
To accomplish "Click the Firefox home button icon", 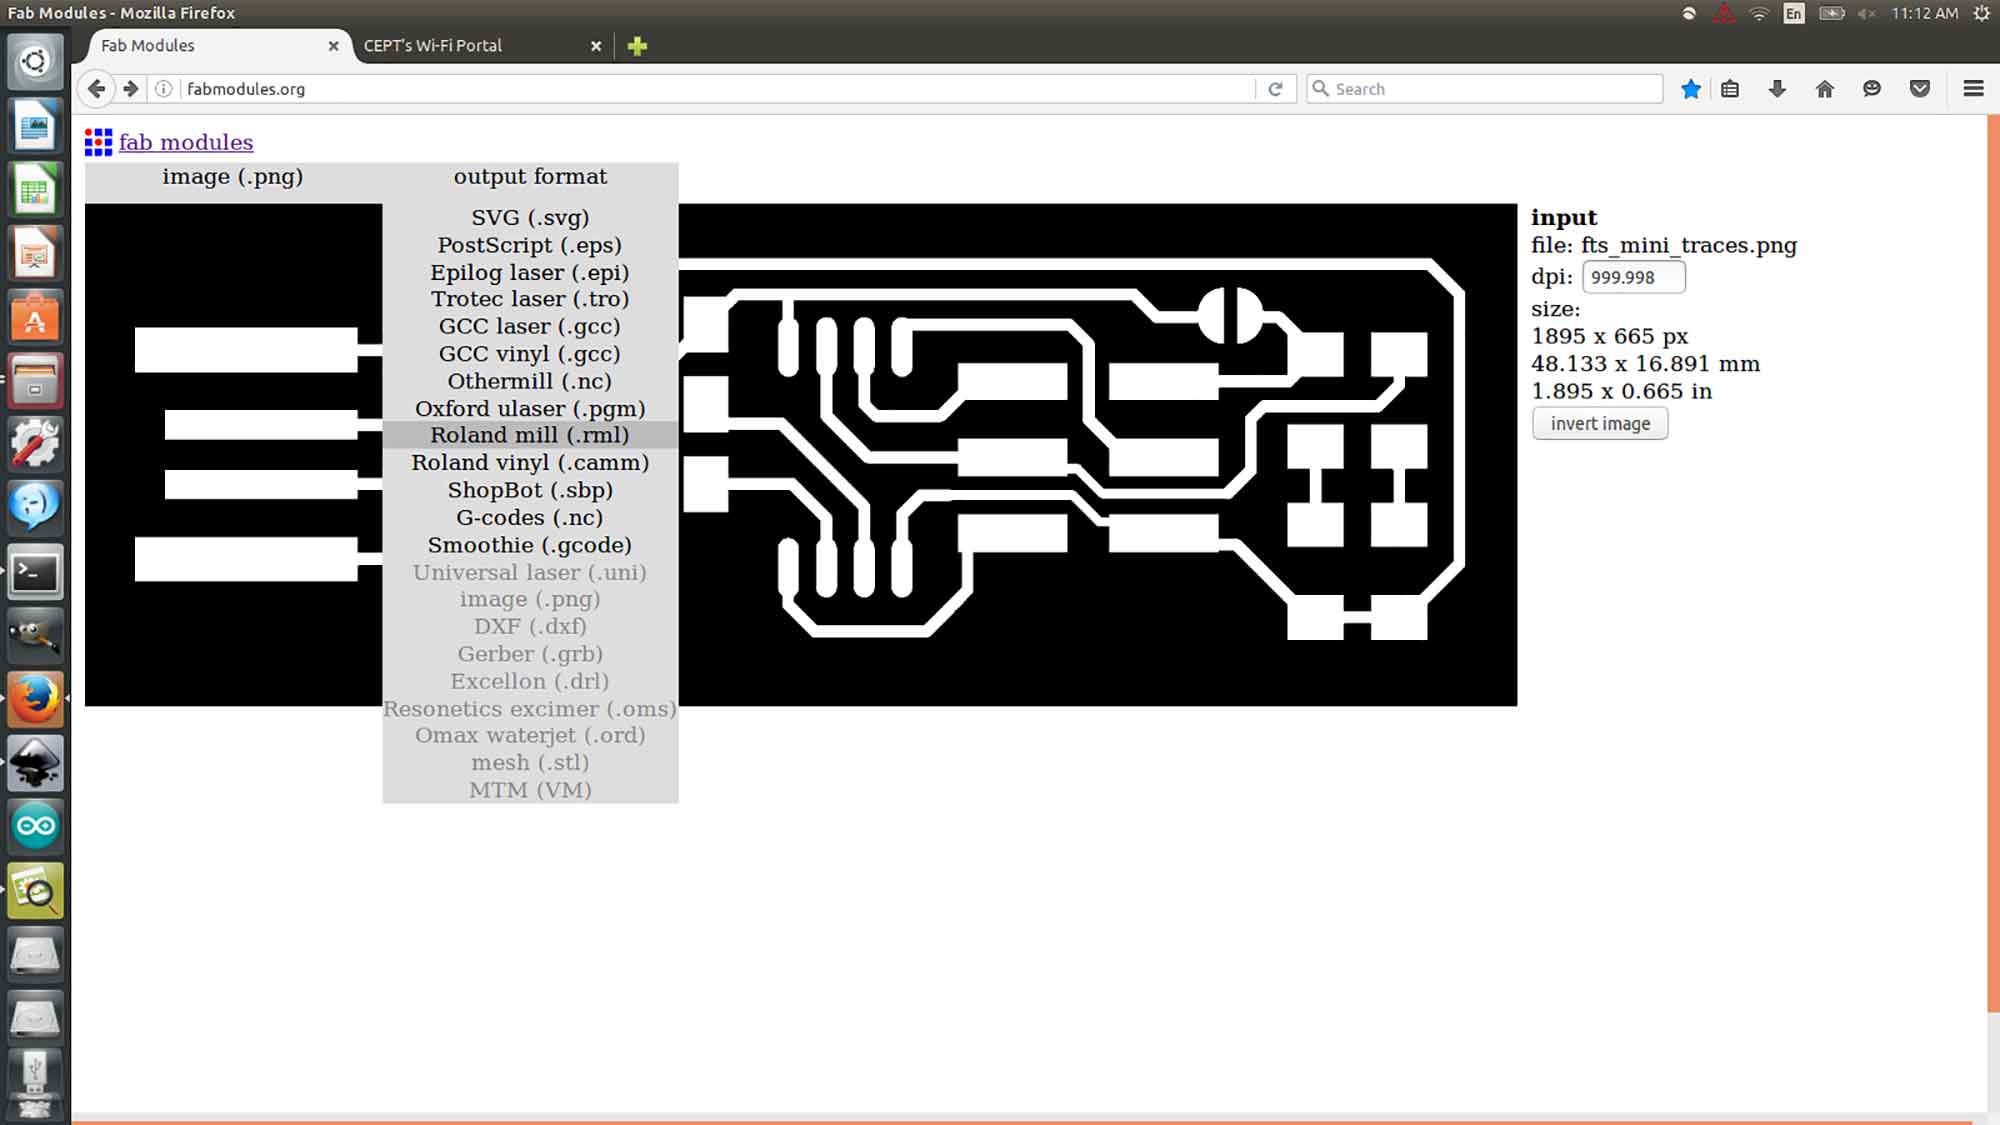I will [1824, 88].
